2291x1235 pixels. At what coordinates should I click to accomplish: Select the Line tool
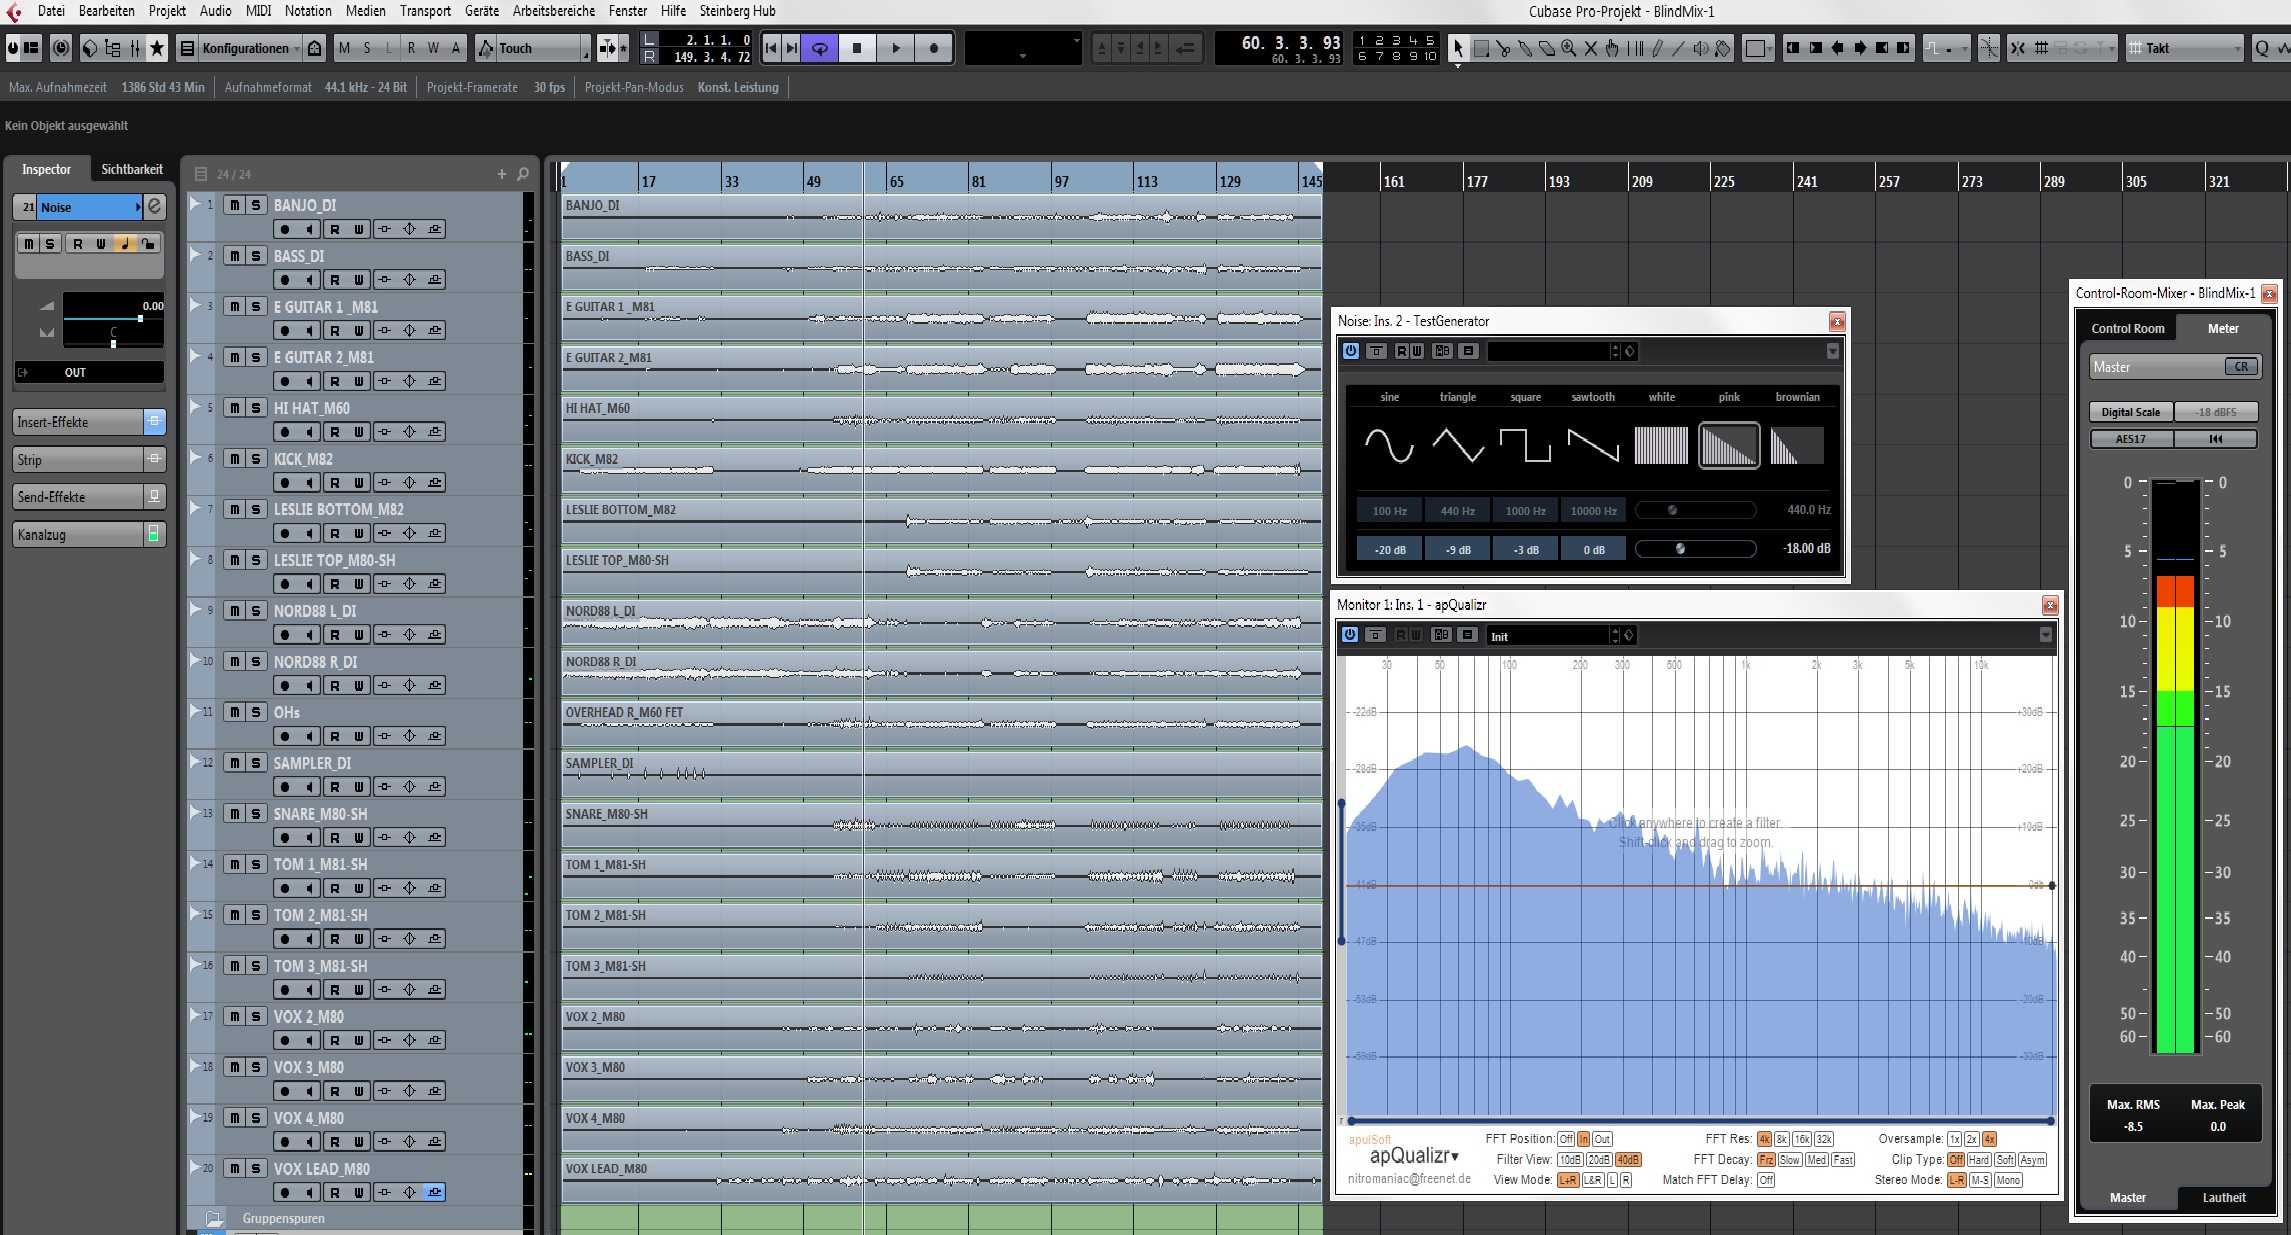tap(1679, 48)
